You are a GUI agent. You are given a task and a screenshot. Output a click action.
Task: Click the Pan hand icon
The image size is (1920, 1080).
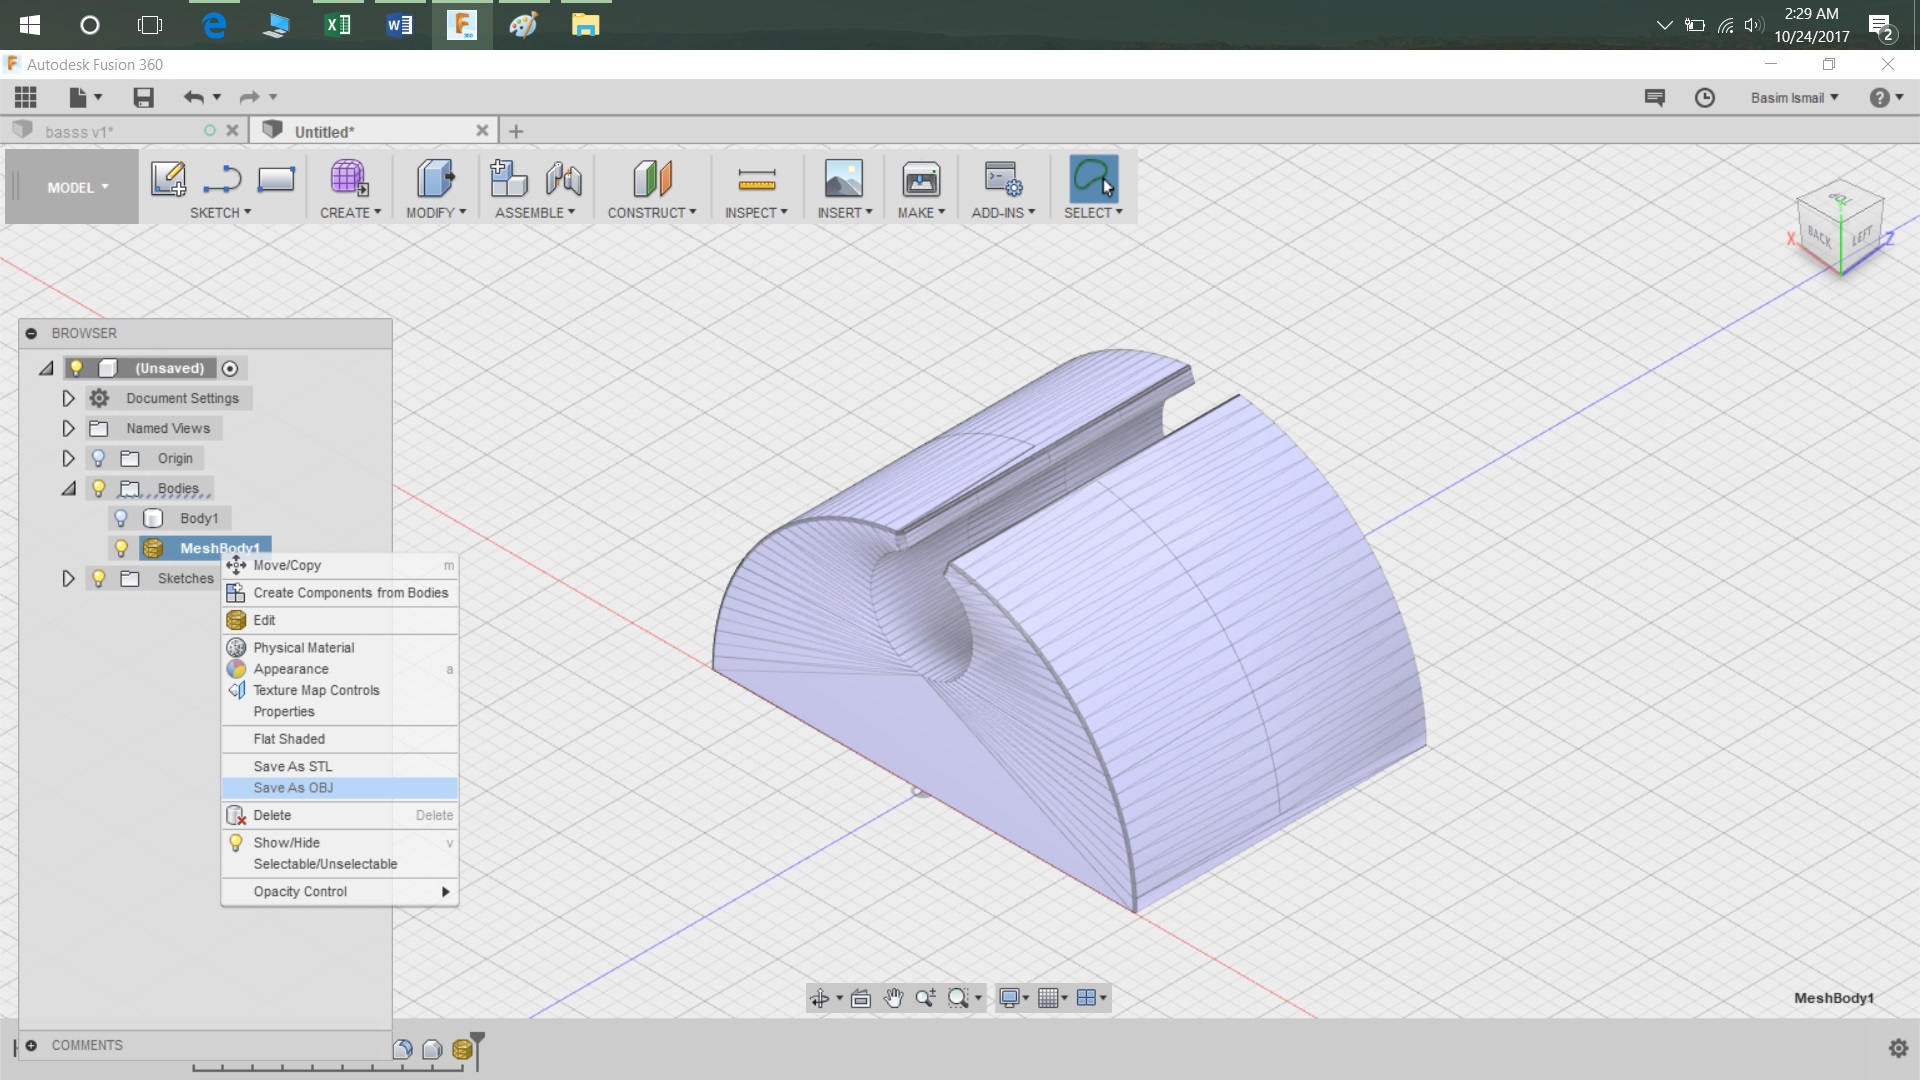893,998
